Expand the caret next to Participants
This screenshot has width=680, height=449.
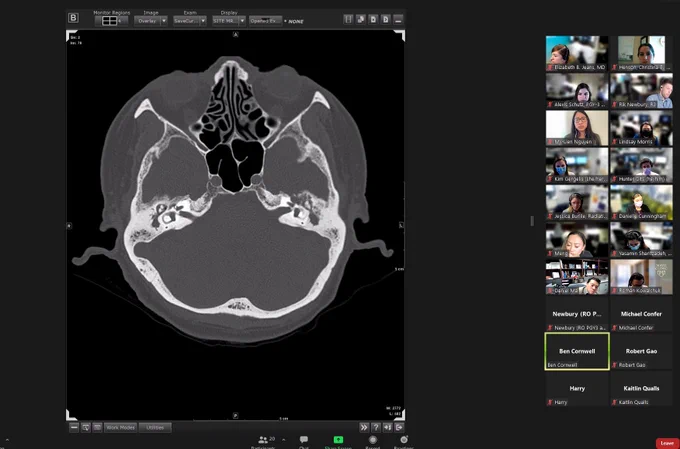coord(284,439)
